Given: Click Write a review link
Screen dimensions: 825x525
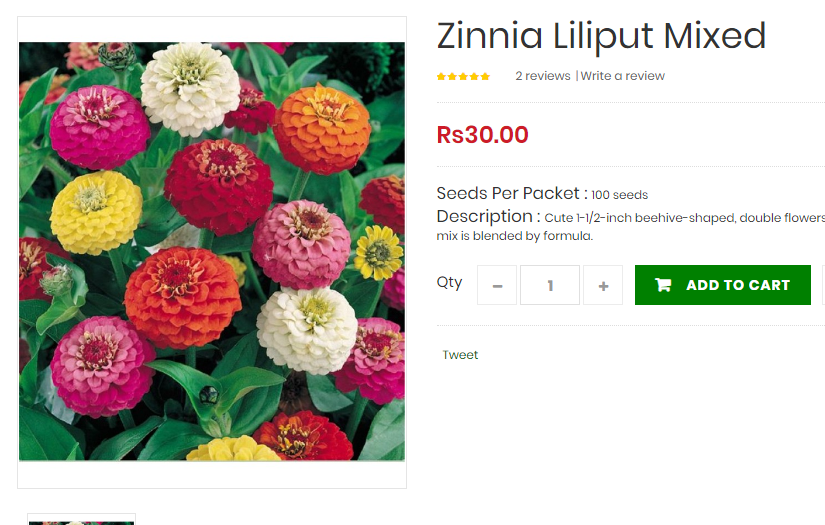Looking at the screenshot, I should (x=622, y=76).
